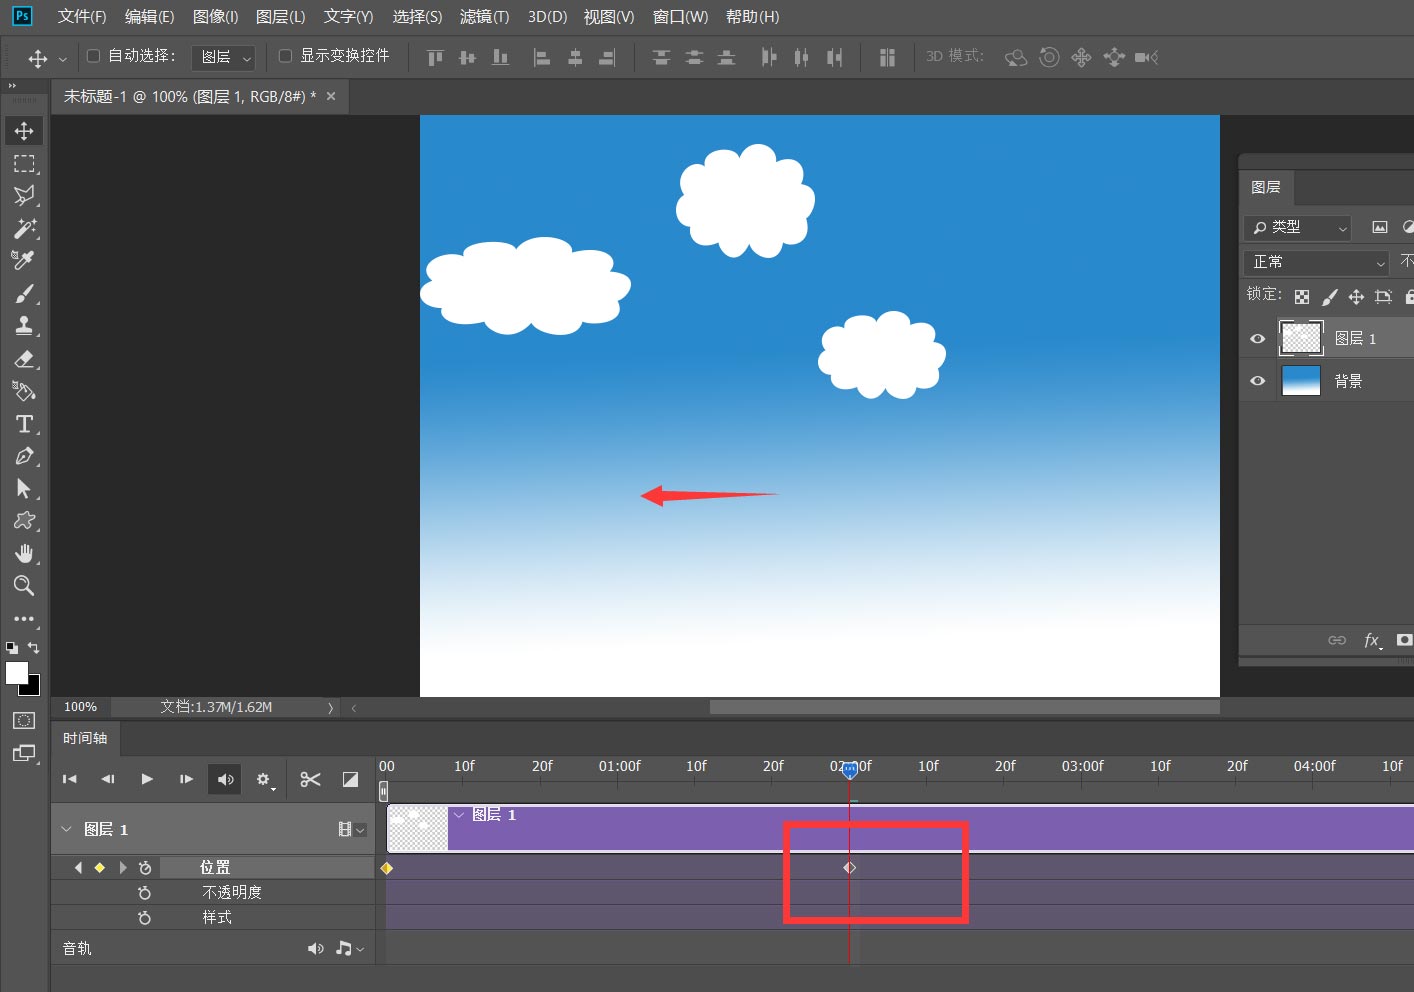
Task: Check the 显示变换控件 option
Action: pyautogui.click(x=286, y=56)
